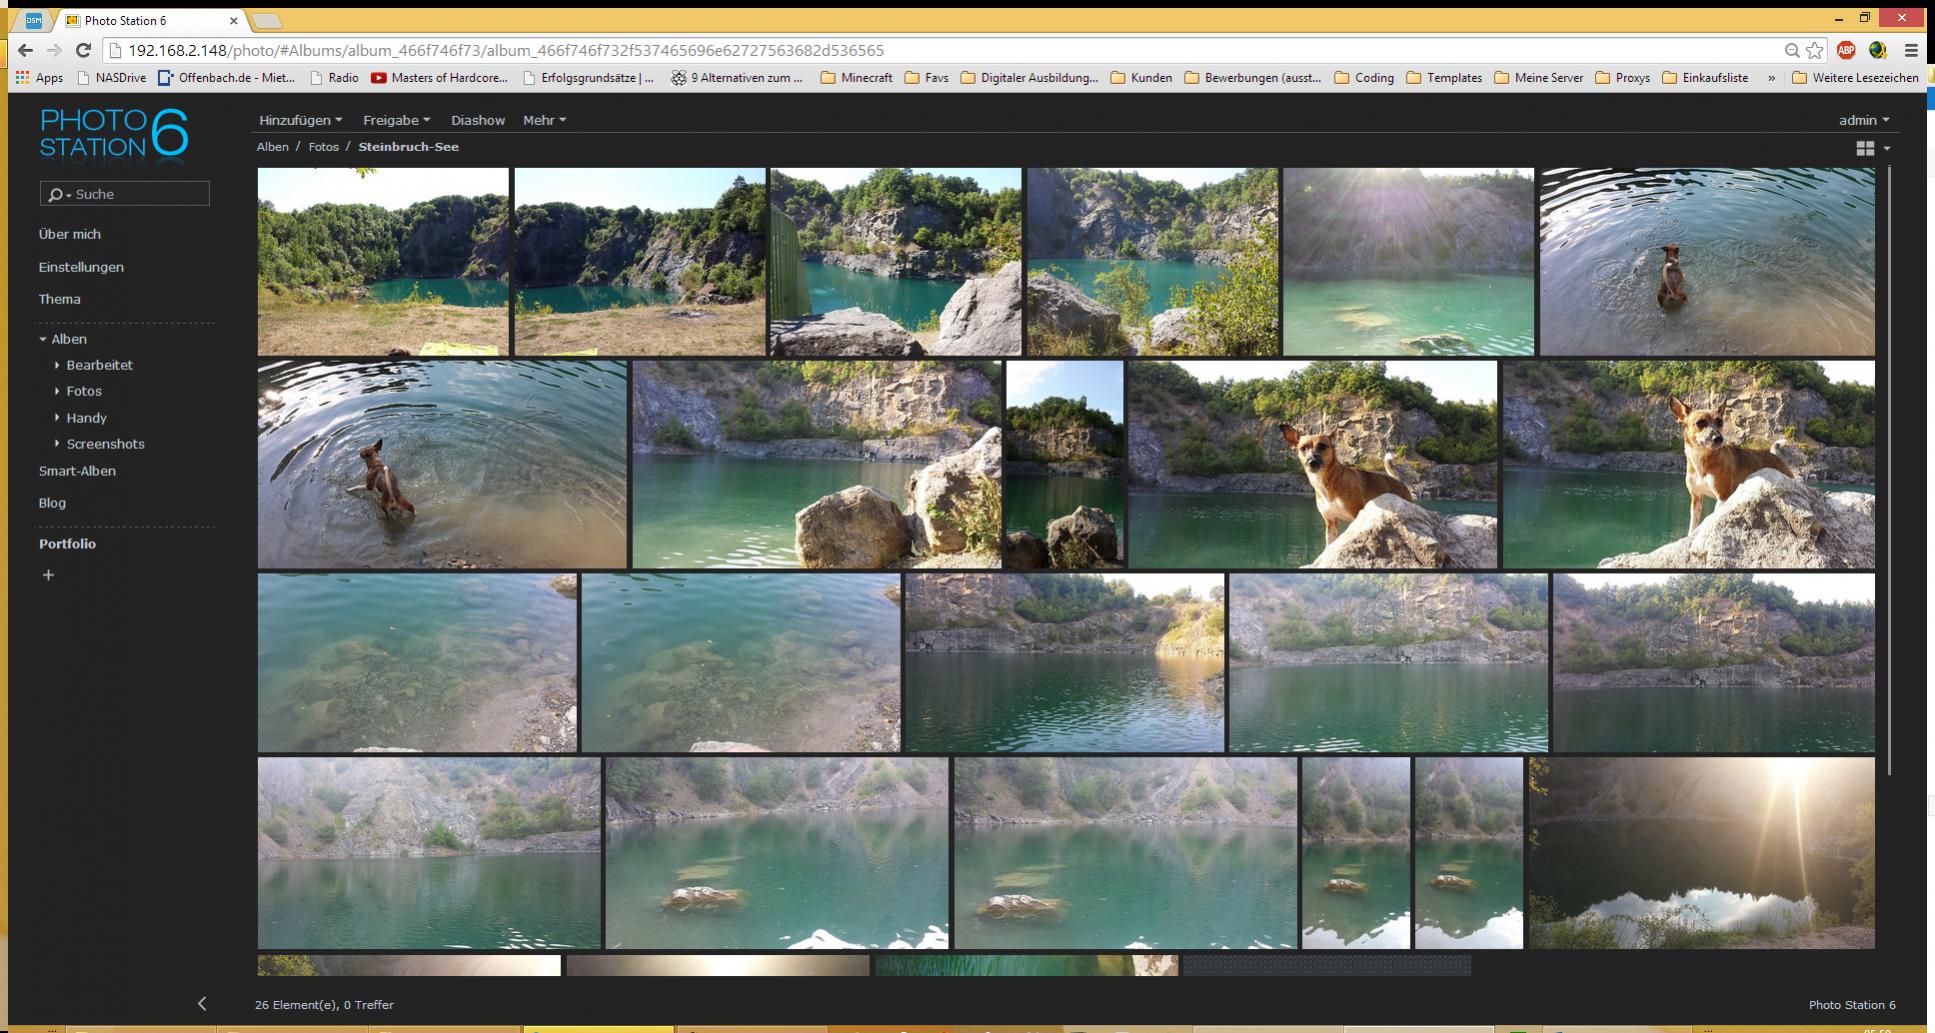The image size is (1935, 1033).
Task: Click the grid view layout icon
Action: click(1865, 148)
